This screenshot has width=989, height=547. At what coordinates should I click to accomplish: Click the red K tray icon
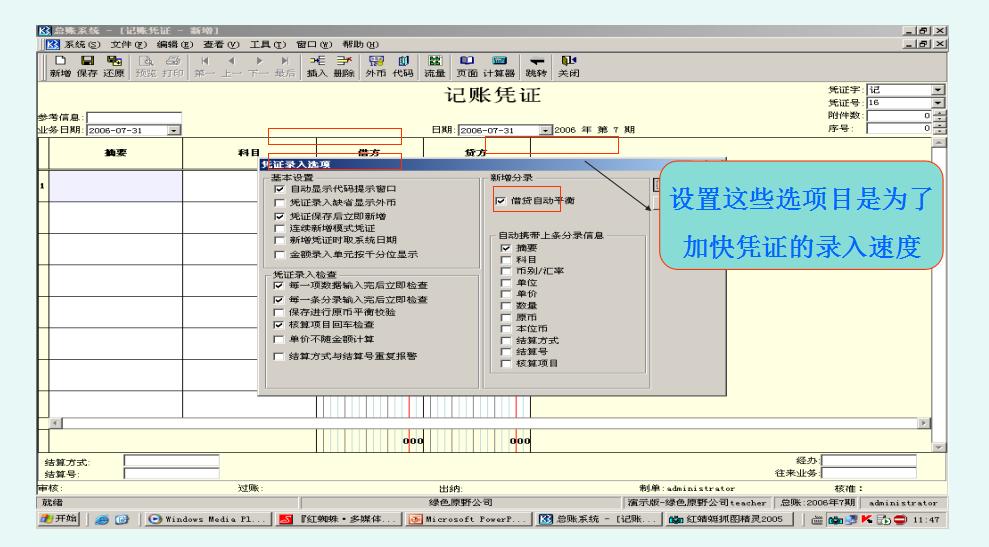(867, 519)
